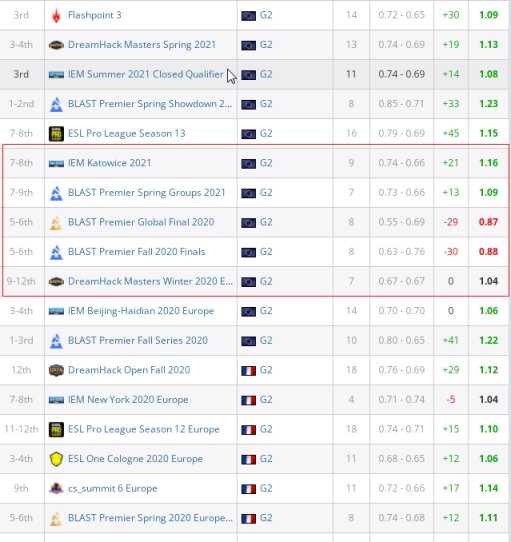The image size is (511, 542).
Task: Open the BLAST Premier Spring Groups 2021 event
Action: (146, 193)
